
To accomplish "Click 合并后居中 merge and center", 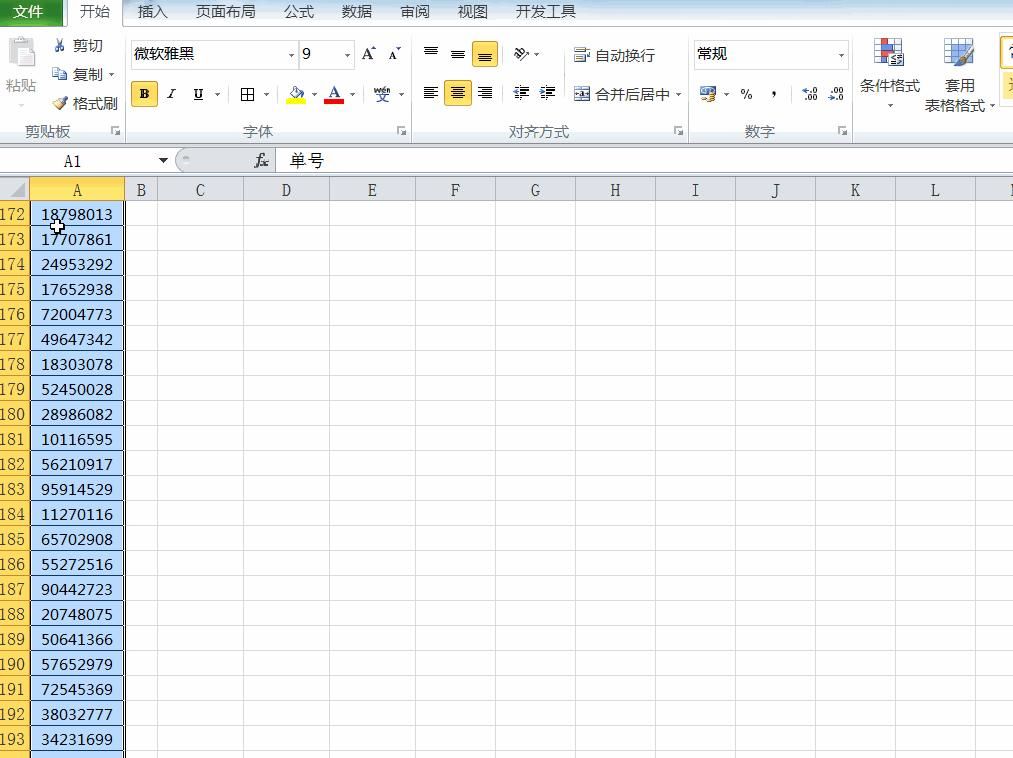I will pyautogui.click(x=621, y=94).
